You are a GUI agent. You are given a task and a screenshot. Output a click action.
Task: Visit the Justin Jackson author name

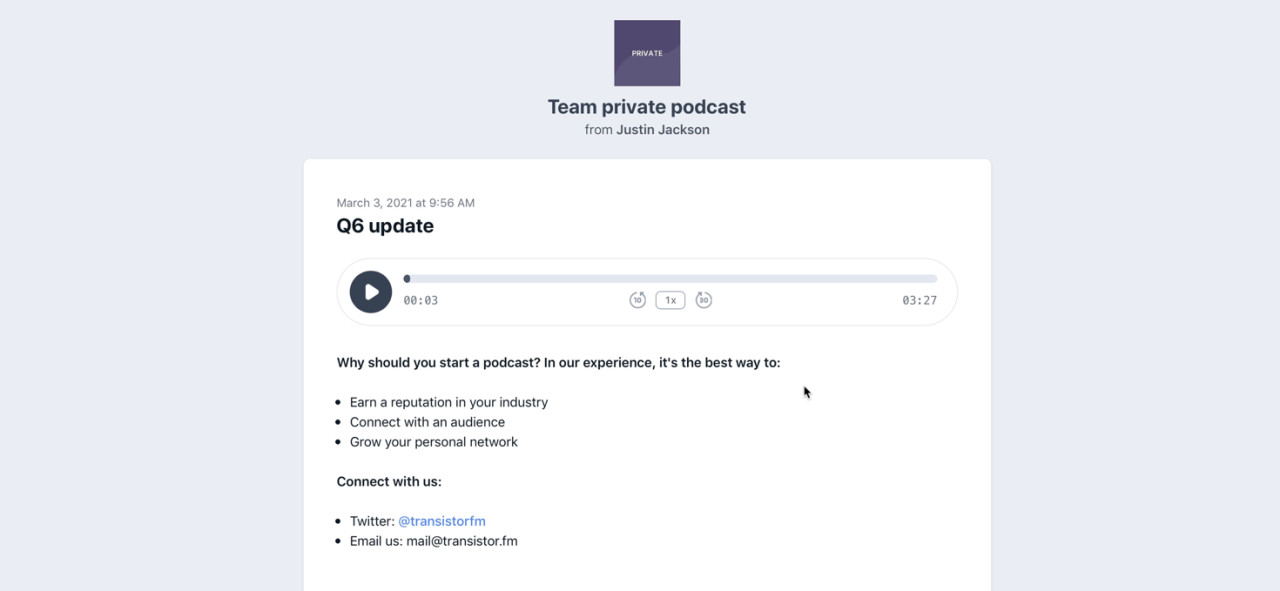pos(663,129)
